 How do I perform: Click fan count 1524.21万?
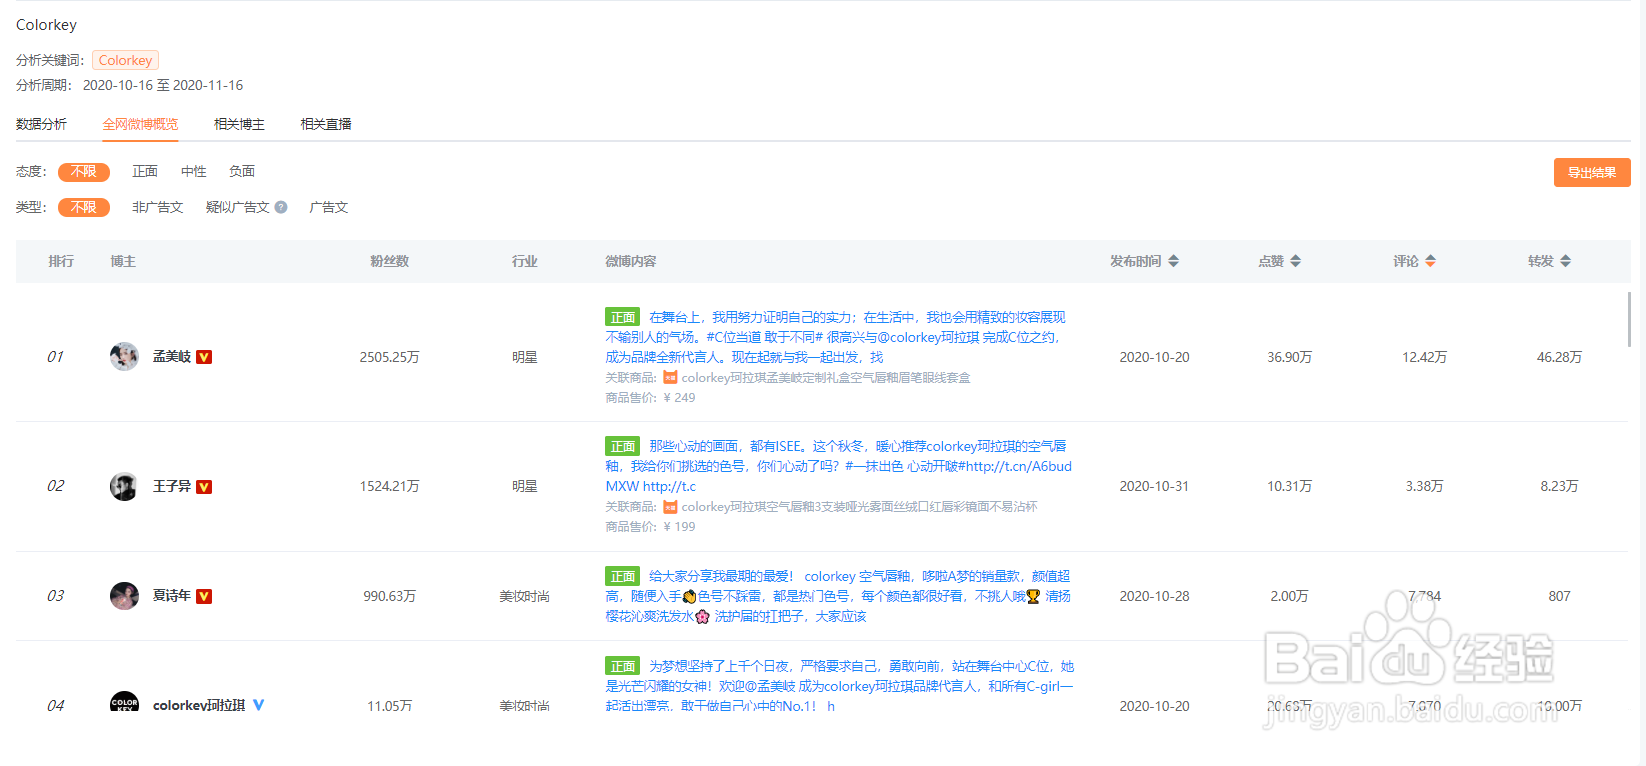tap(390, 487)
